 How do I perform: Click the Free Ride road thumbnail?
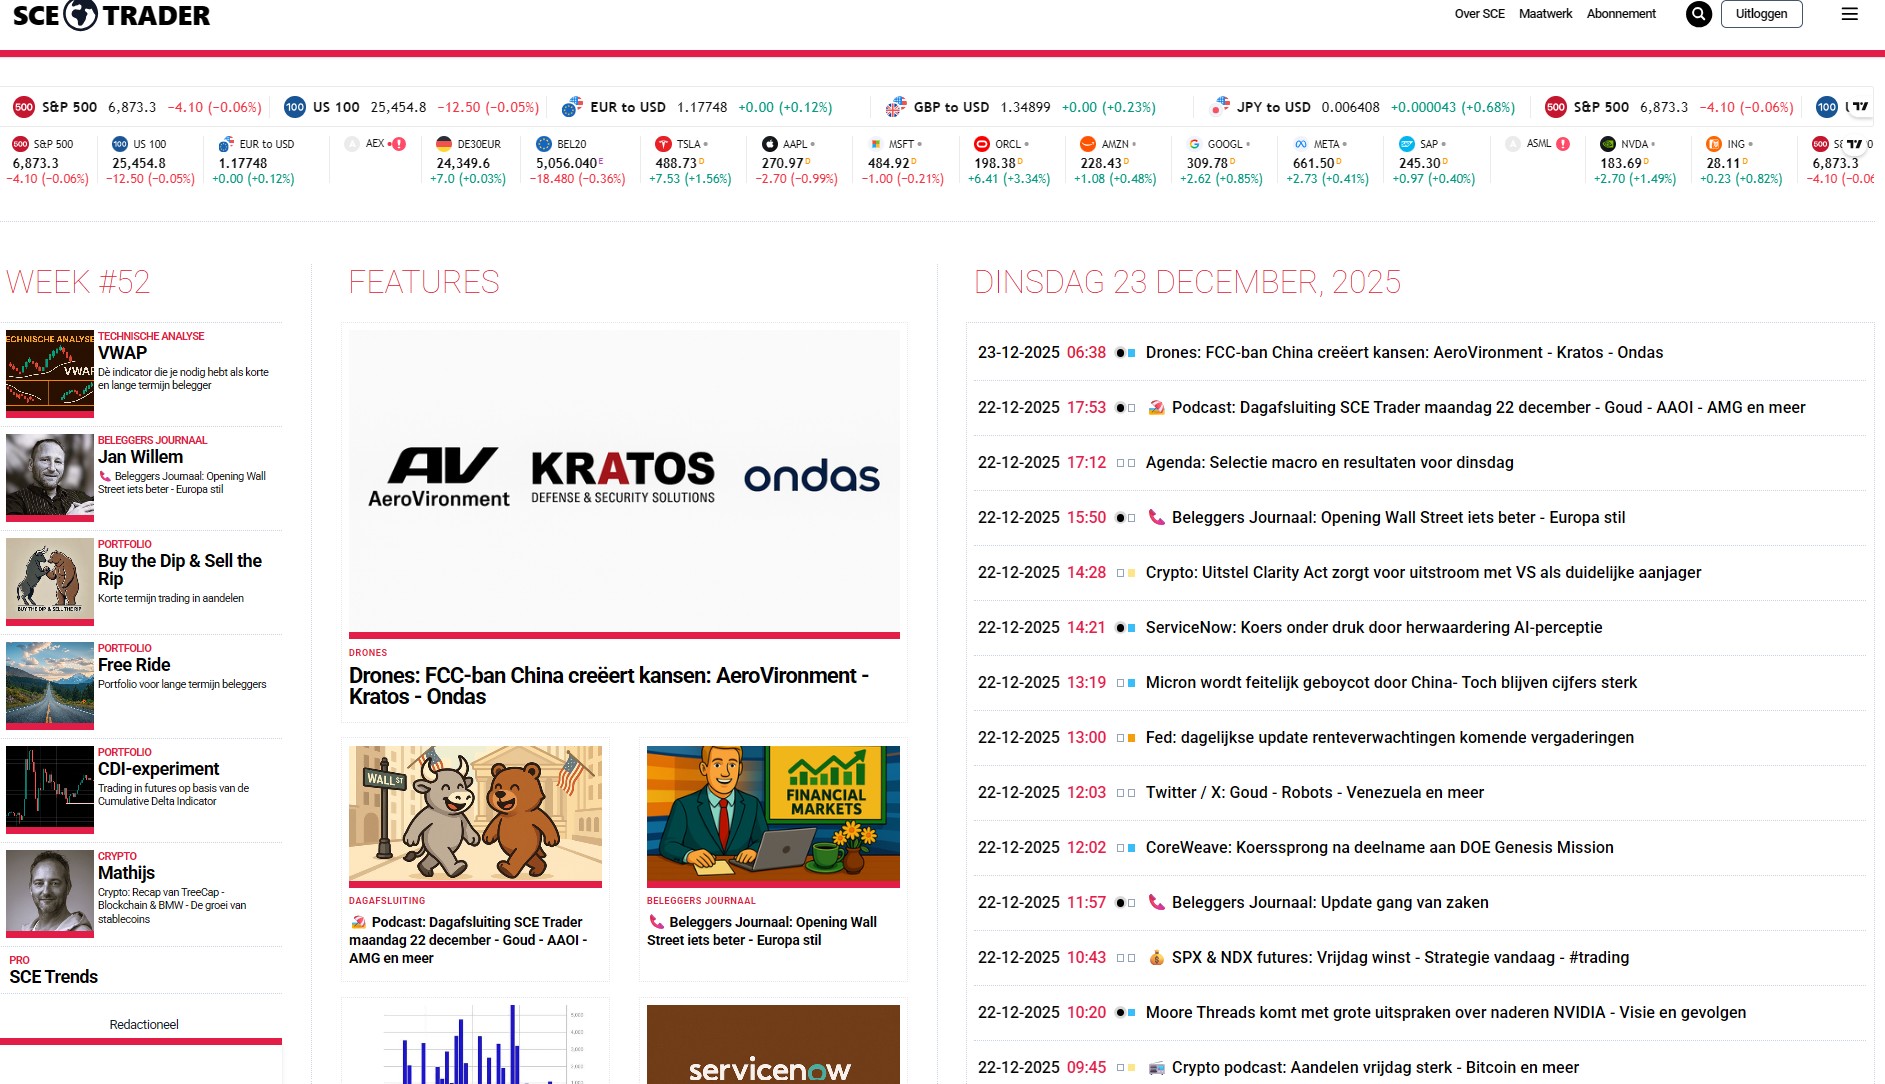(50, 683)
